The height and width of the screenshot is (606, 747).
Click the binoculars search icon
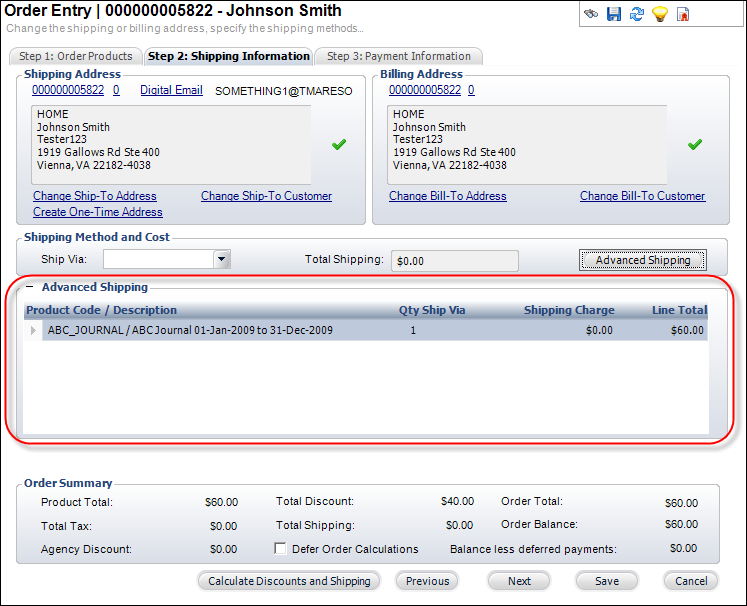coord(591,14)
